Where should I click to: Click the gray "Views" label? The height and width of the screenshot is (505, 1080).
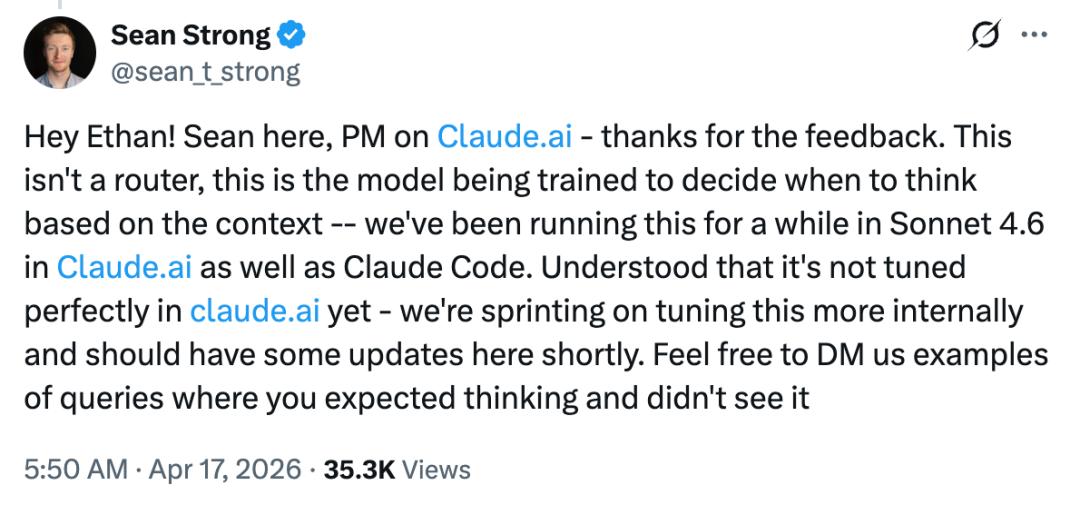[437, 468]
